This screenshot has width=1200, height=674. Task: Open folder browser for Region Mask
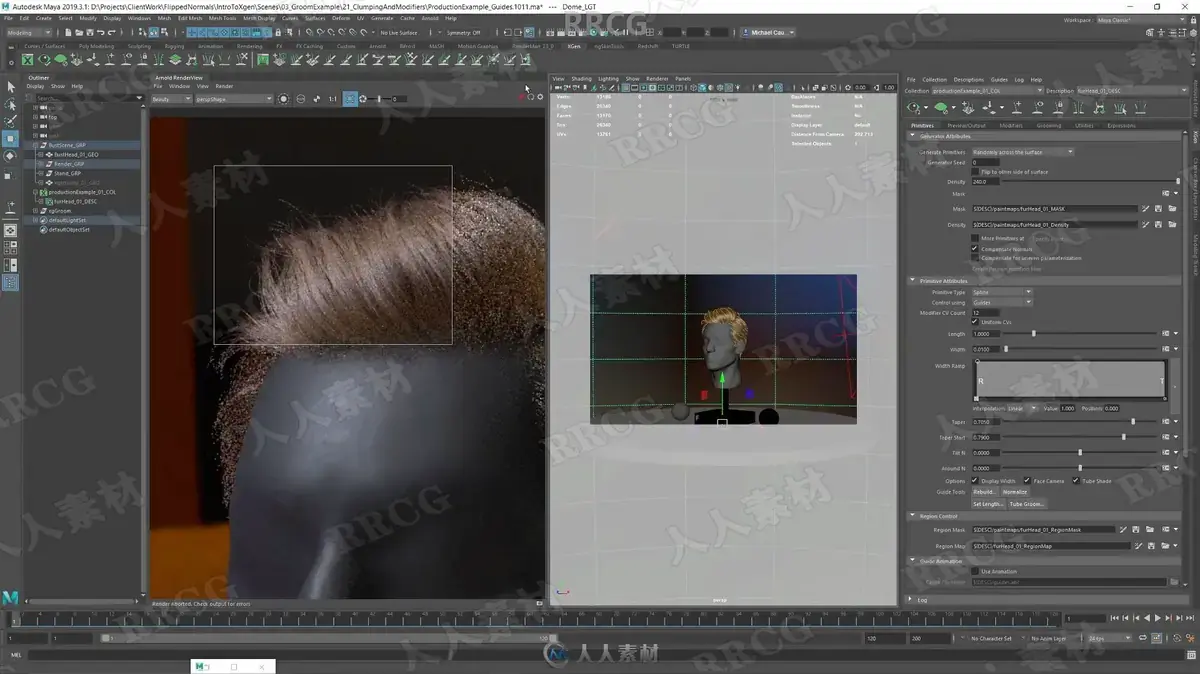pyautogui.click(x=1149, y=529)
